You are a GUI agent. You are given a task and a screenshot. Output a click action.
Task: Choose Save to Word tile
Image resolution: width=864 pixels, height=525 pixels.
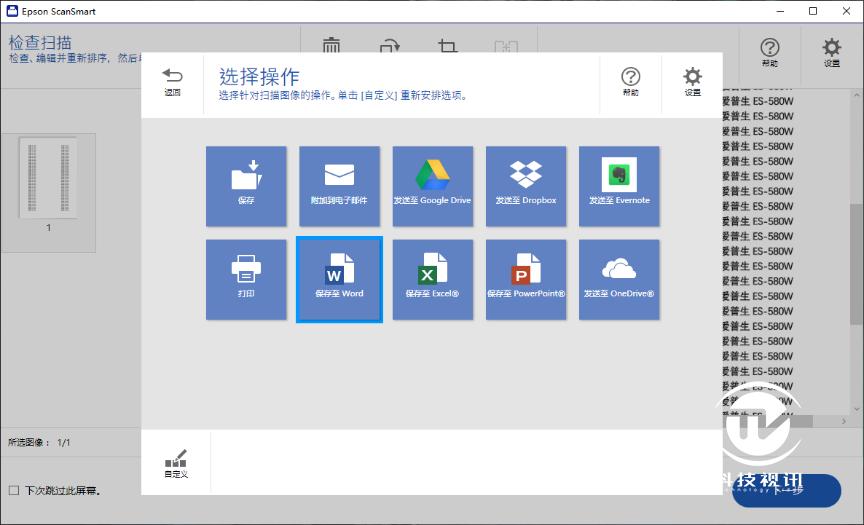(x=339, y=279)
